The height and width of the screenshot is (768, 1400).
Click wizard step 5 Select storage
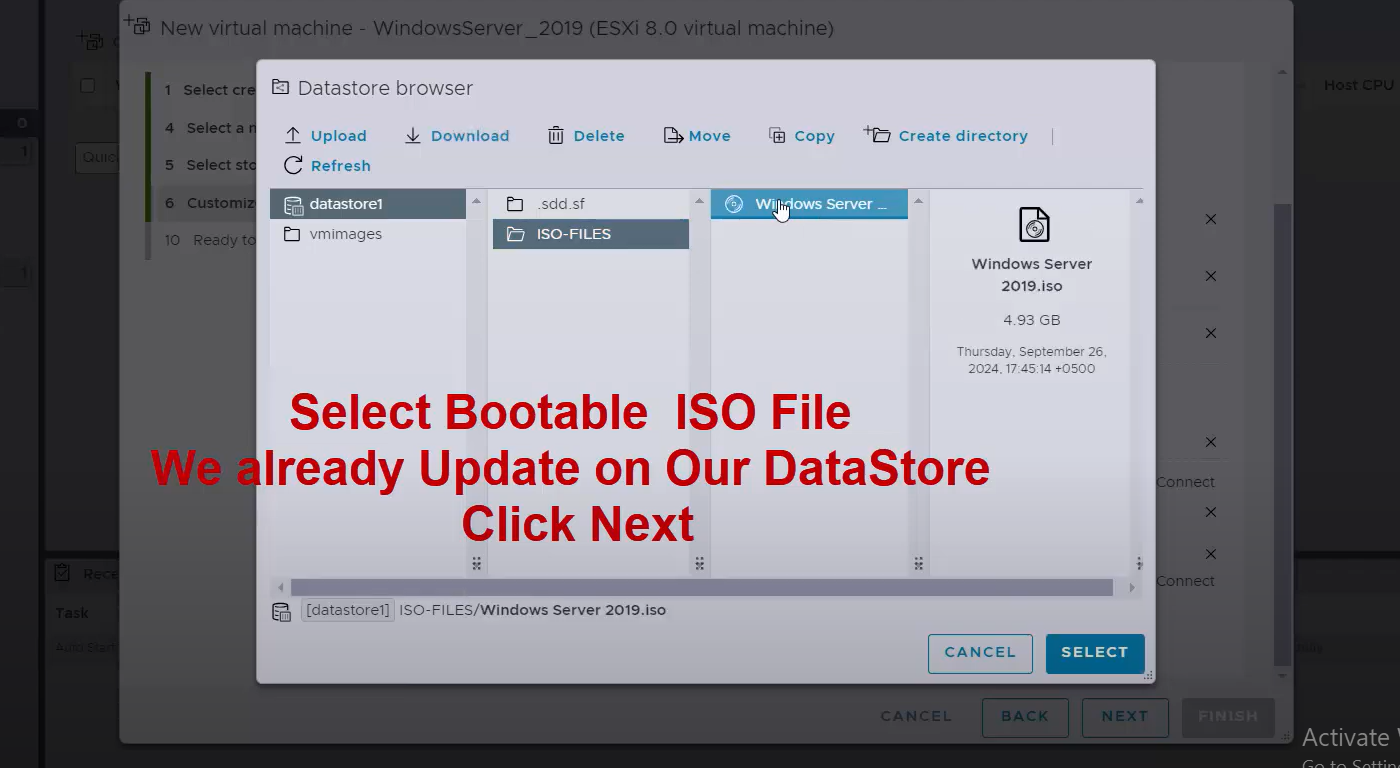click(209, 165)
